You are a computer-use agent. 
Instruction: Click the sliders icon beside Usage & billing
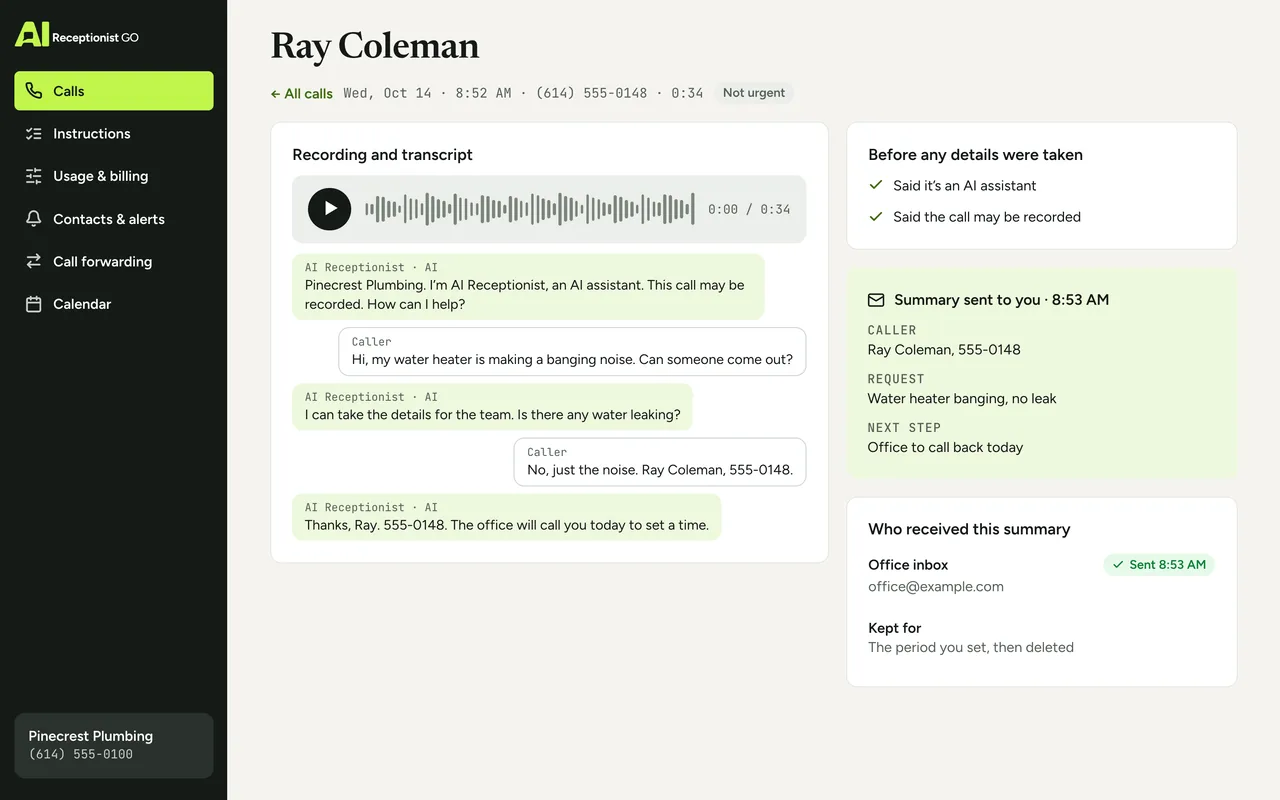coord(34,176)
